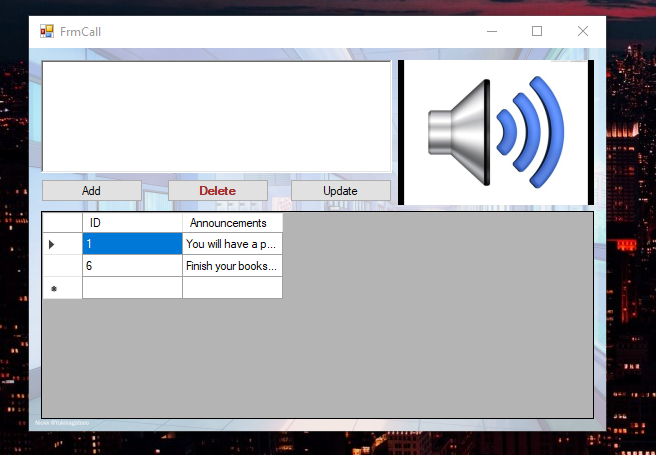Click the Add button
Image resolution: width=656 pixels, height=455 pixels.
(x=92, y=191)
